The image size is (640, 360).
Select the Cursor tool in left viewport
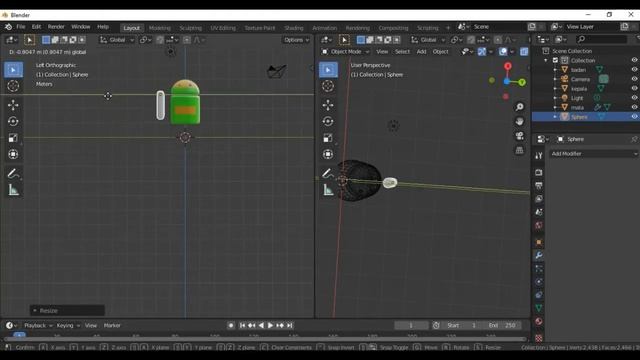click(x=13, y=86)
